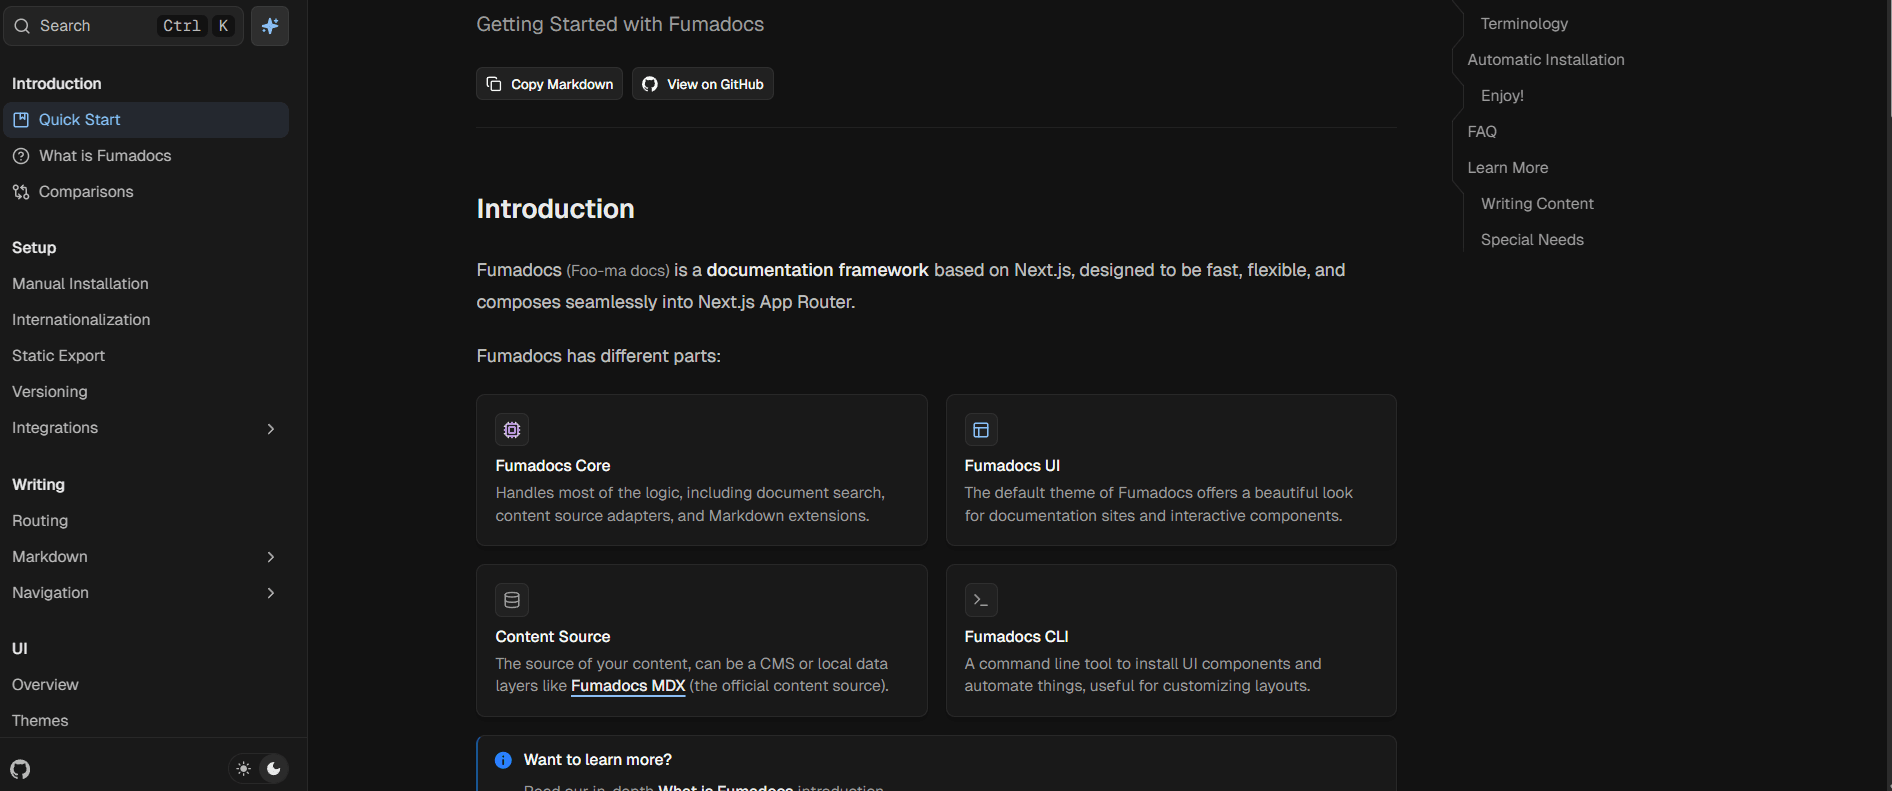Go to Manual Installation page
1892x791 pixels.
click(80, 284)
